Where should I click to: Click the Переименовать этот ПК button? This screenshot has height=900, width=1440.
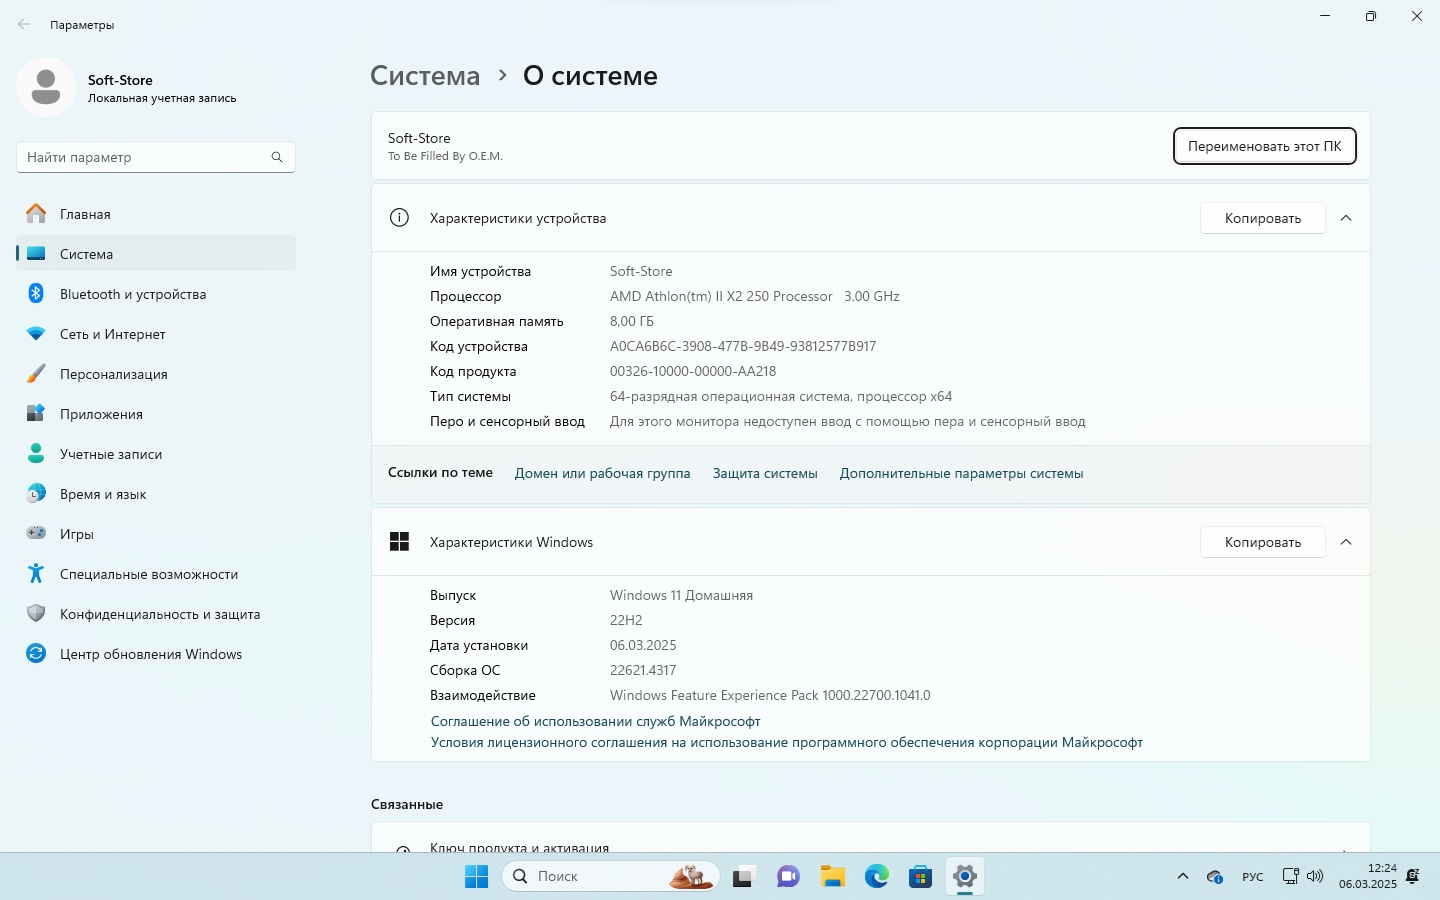coord(1265,146)
